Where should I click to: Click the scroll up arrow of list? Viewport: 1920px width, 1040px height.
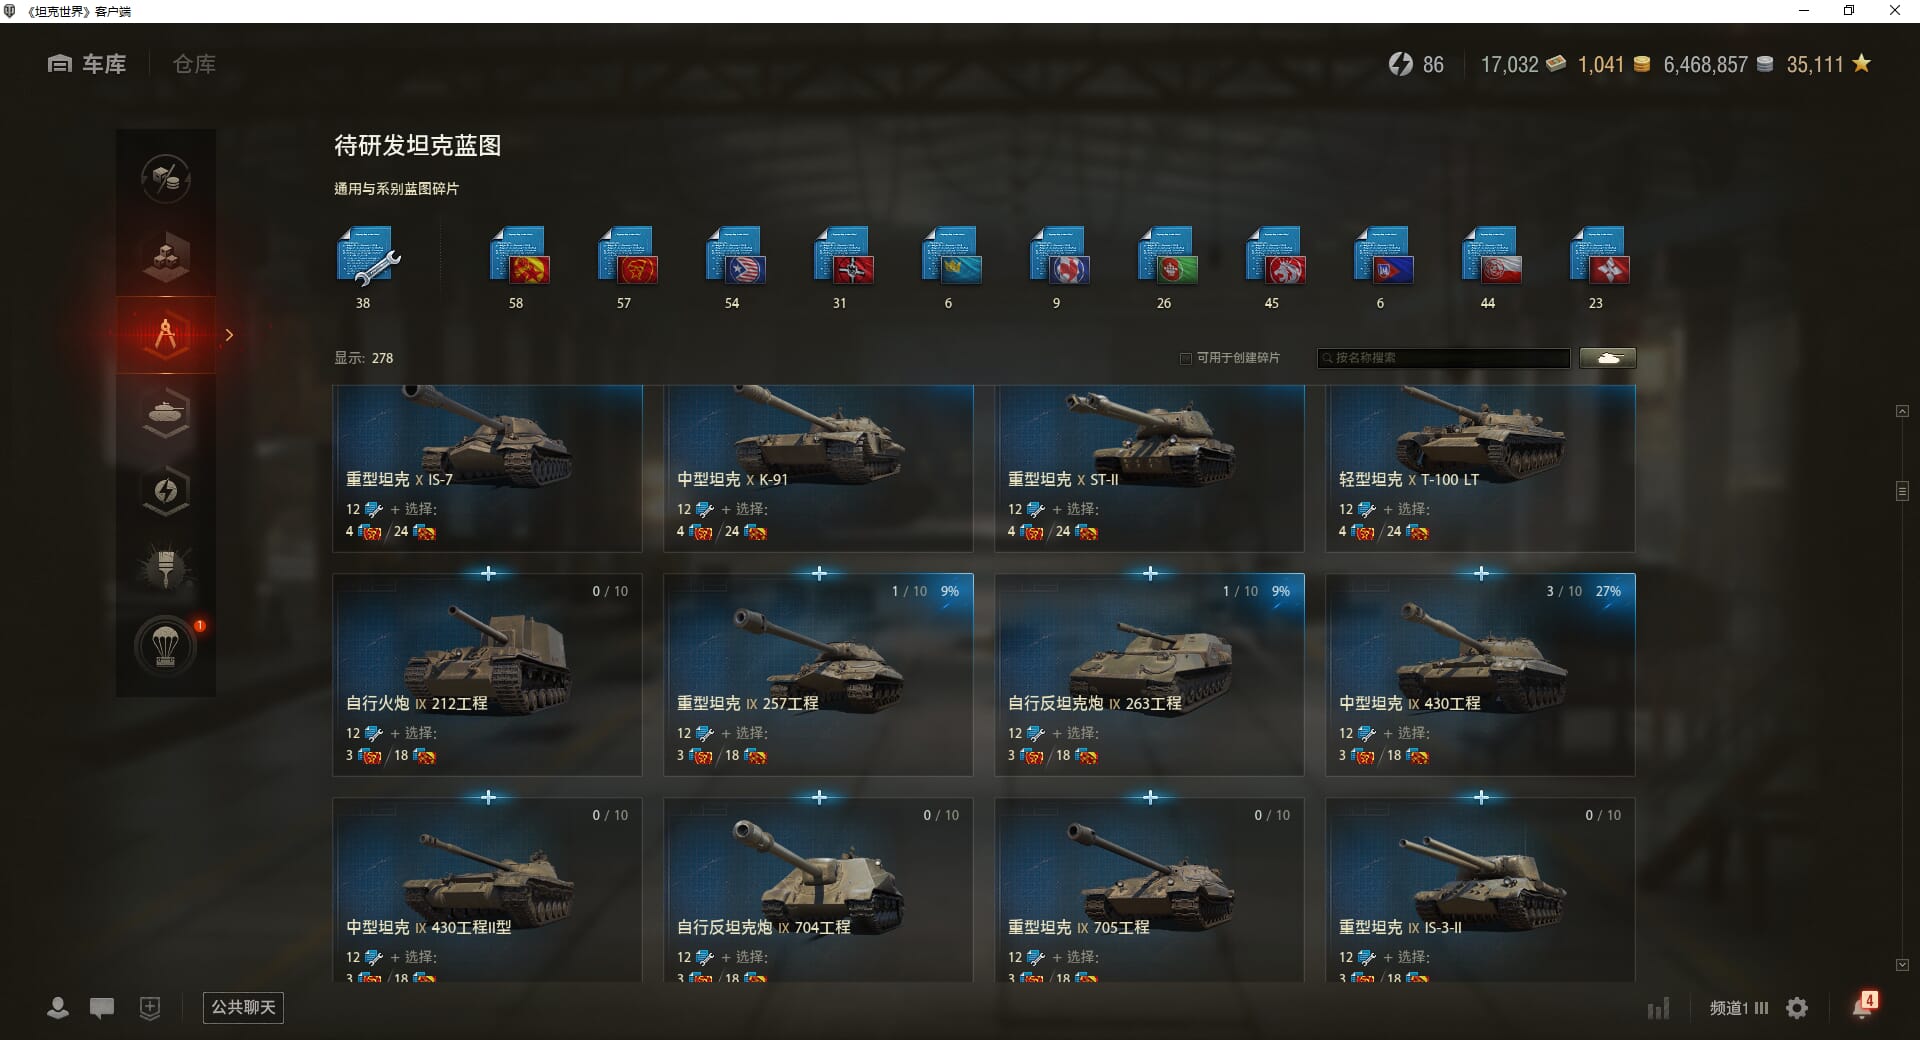point(1902,411)
